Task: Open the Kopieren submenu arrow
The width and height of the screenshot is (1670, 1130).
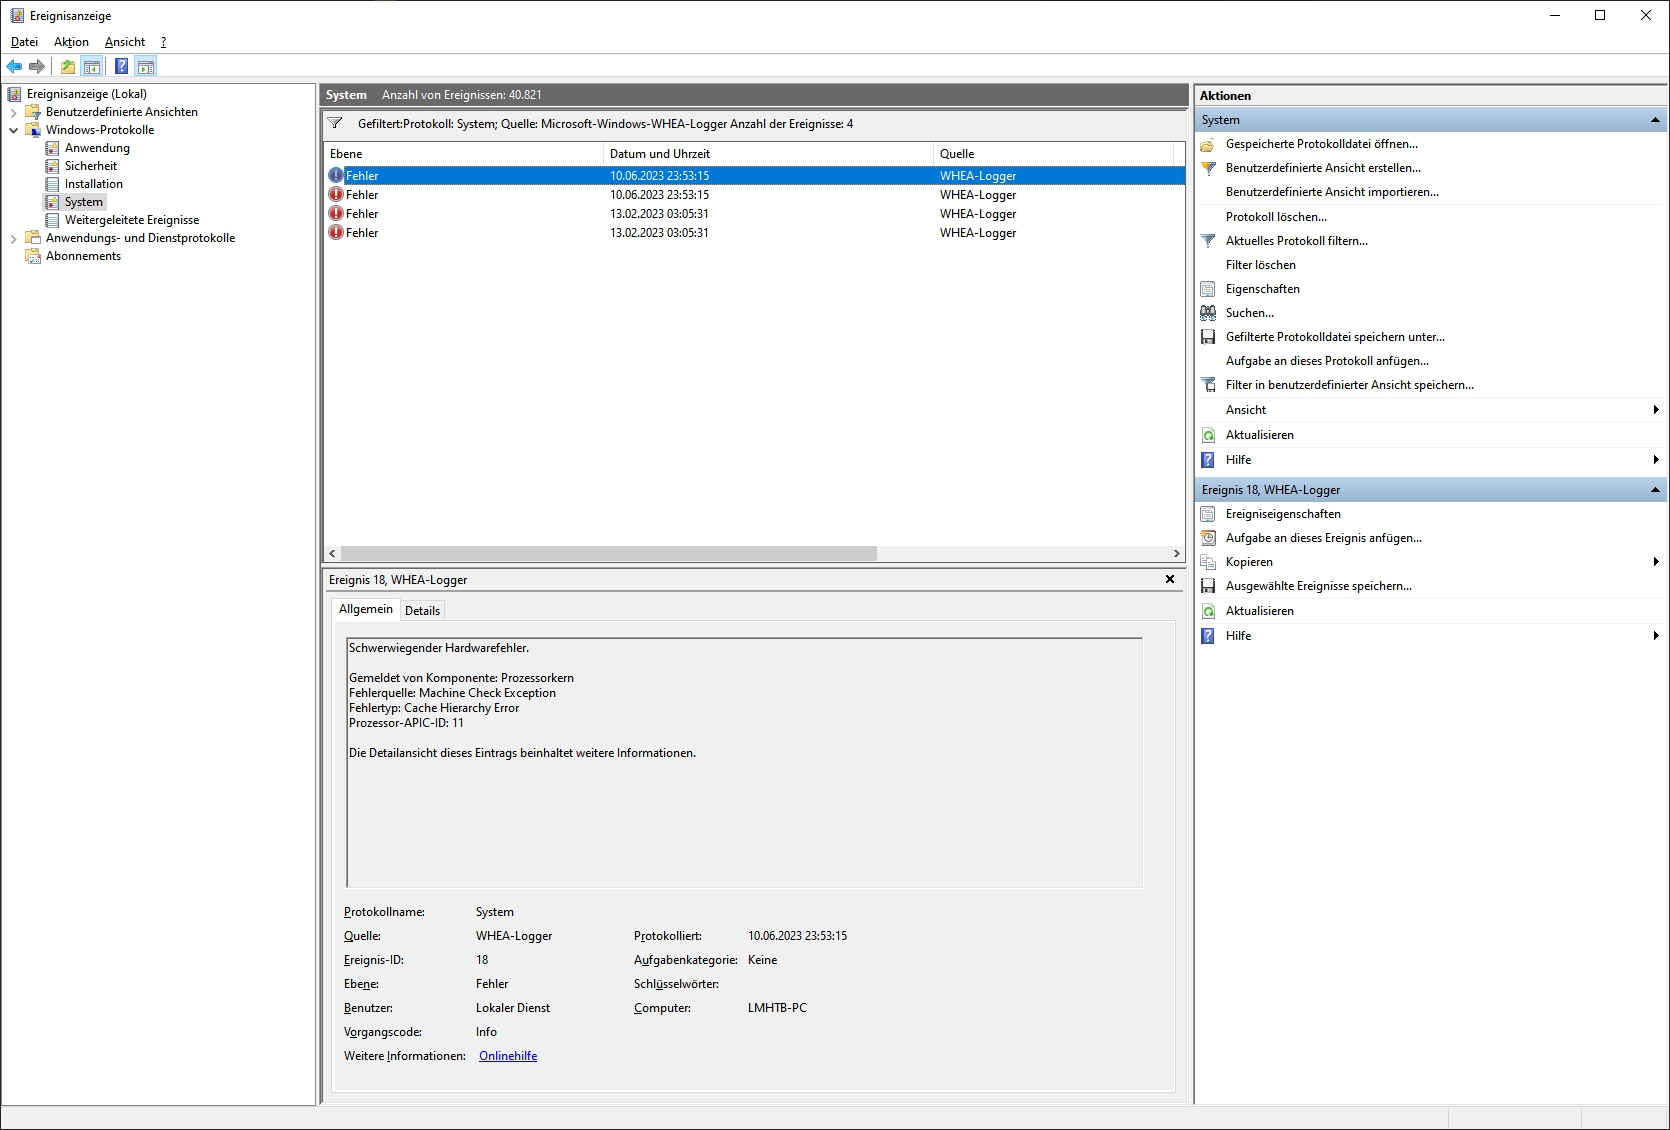Action: click(1656, 562)
